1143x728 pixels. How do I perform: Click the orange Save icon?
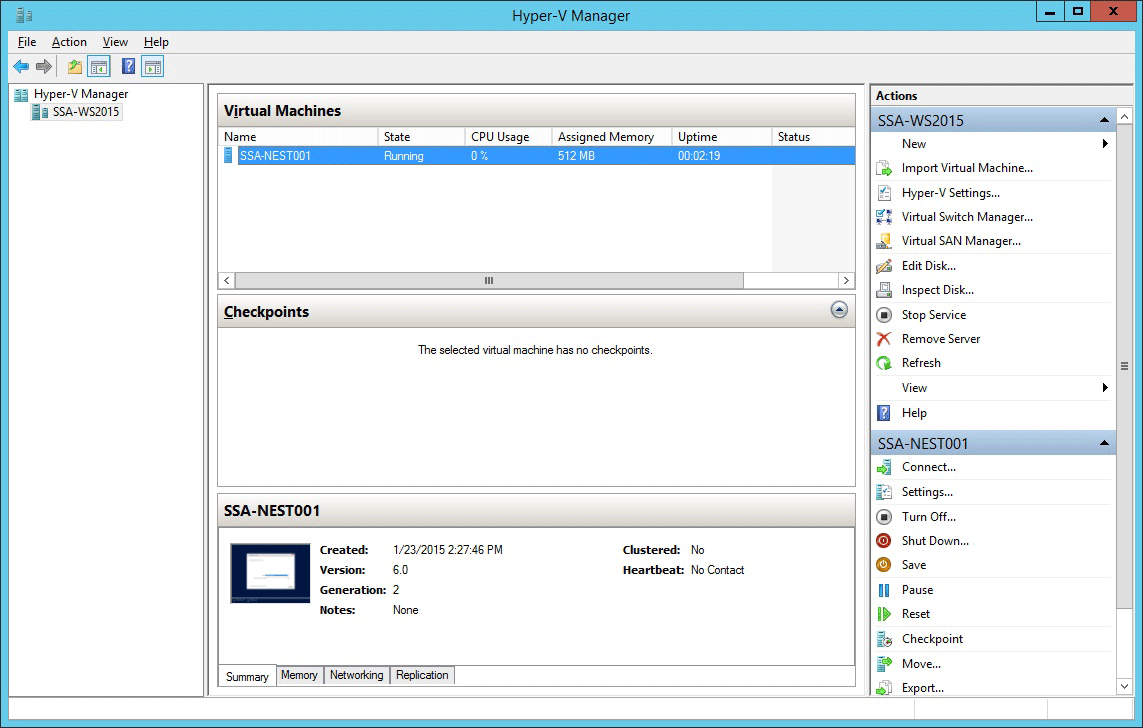(883, 565)
